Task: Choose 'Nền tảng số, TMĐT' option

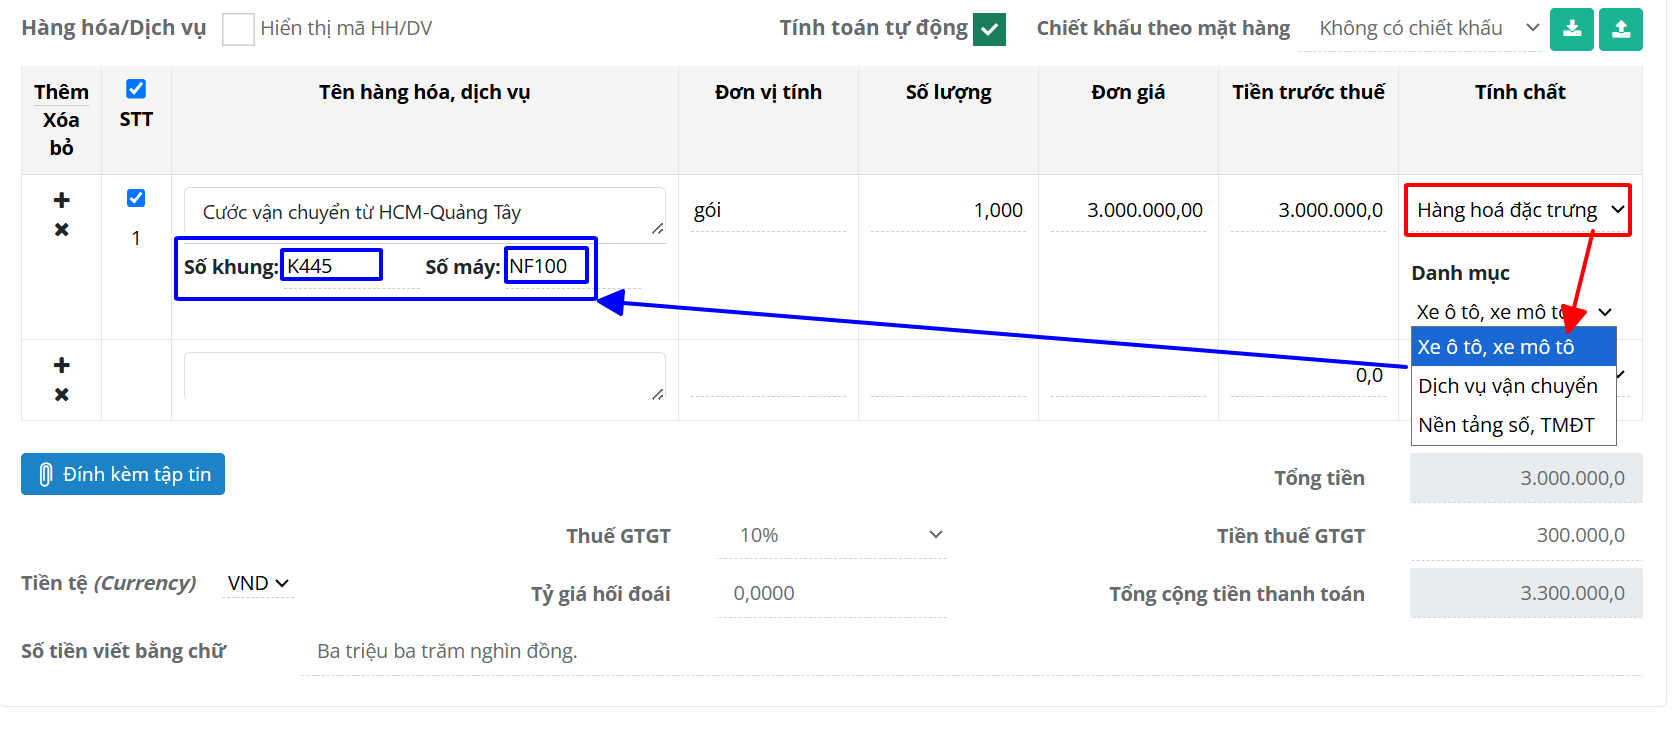Action: click(1505, 425)
